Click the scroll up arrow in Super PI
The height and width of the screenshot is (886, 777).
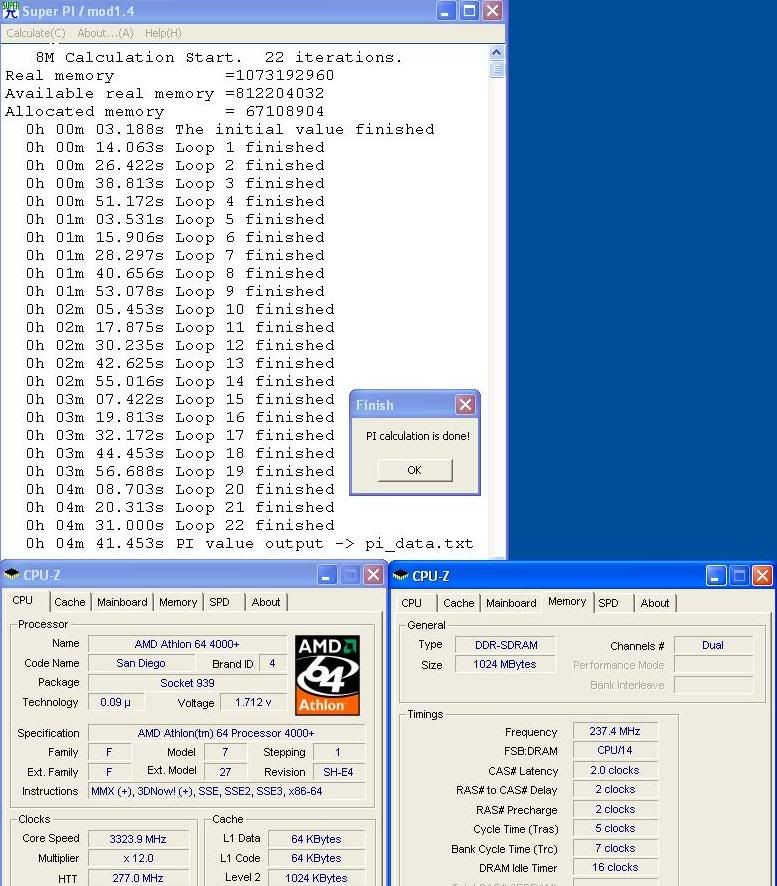pos(496,53)
